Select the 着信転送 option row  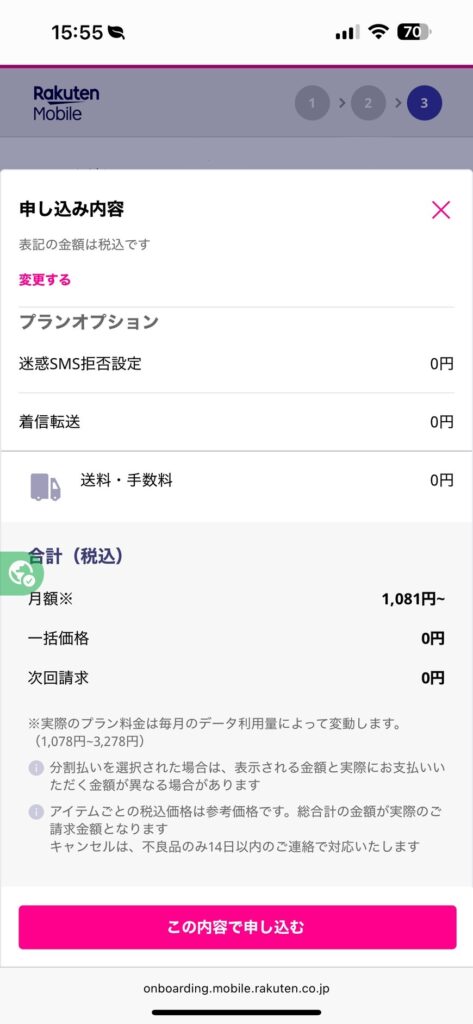click(236, 422)
